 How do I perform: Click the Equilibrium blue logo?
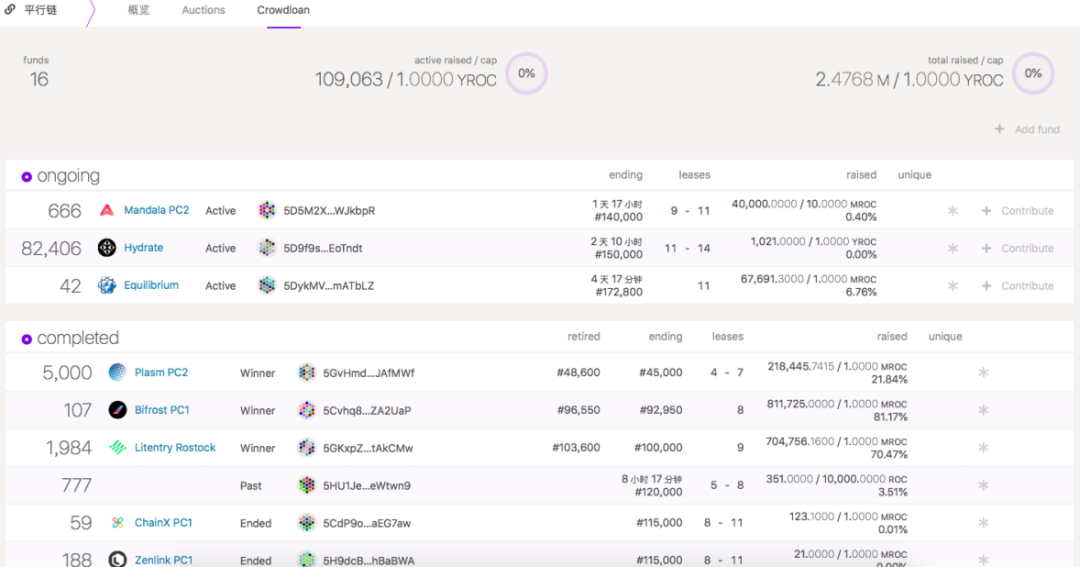point(107,285)
